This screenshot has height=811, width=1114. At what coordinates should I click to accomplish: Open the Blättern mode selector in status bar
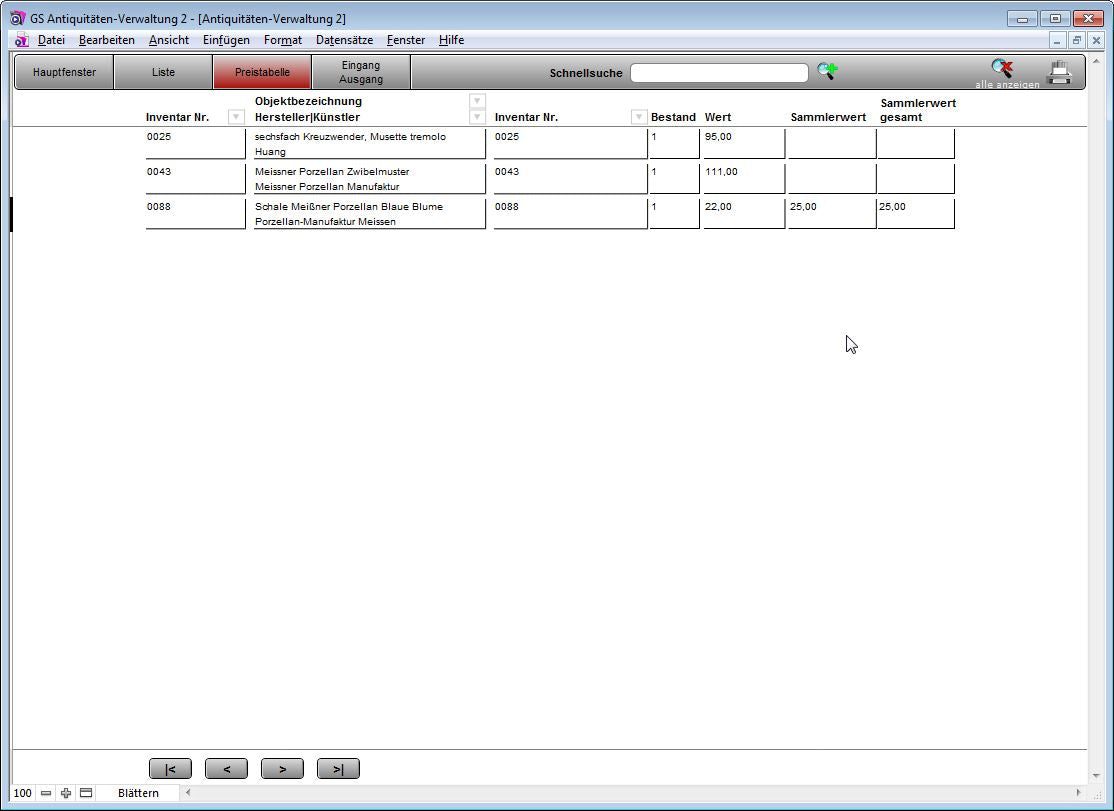coord(138,793)
